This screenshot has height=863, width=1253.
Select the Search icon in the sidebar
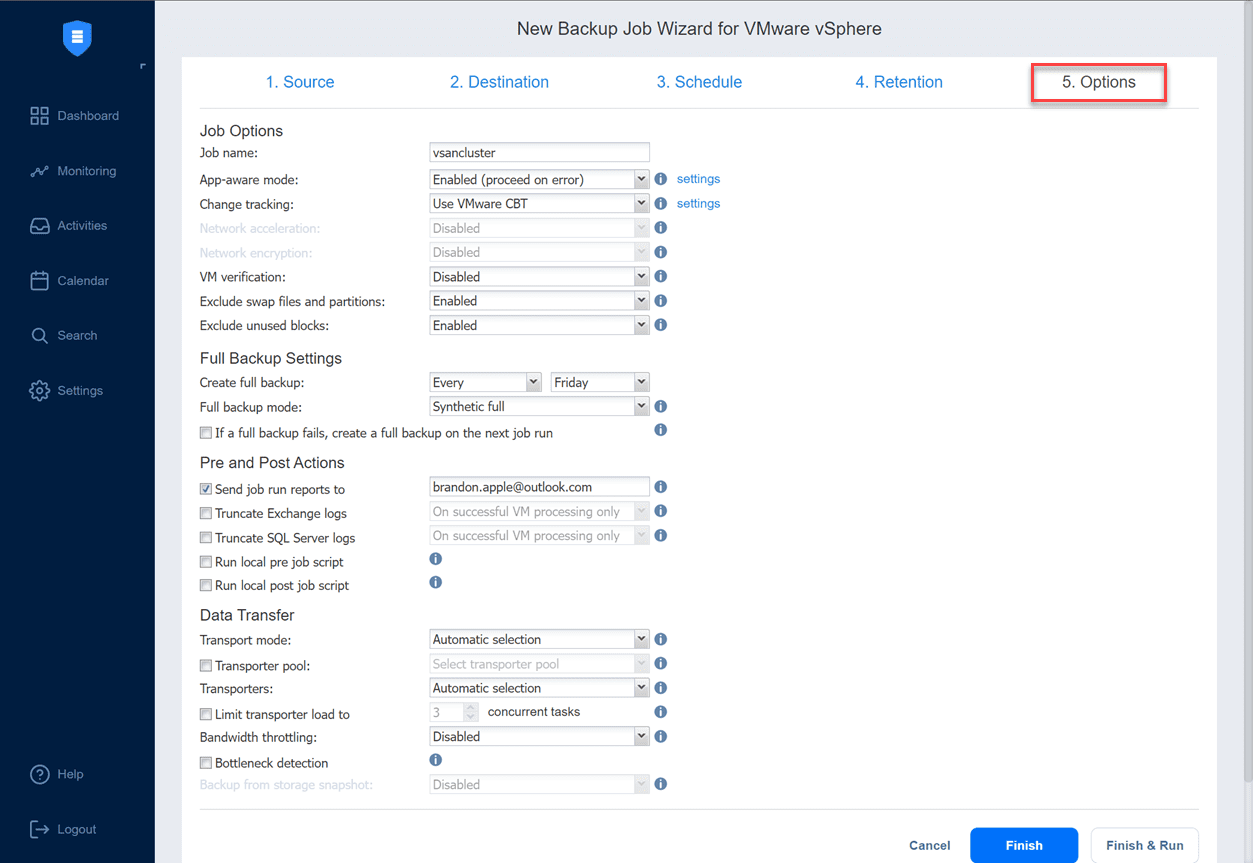click(76, 335)
